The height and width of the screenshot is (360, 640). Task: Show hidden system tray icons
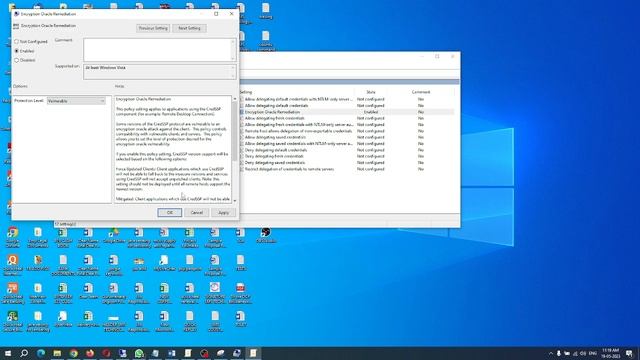551,353
